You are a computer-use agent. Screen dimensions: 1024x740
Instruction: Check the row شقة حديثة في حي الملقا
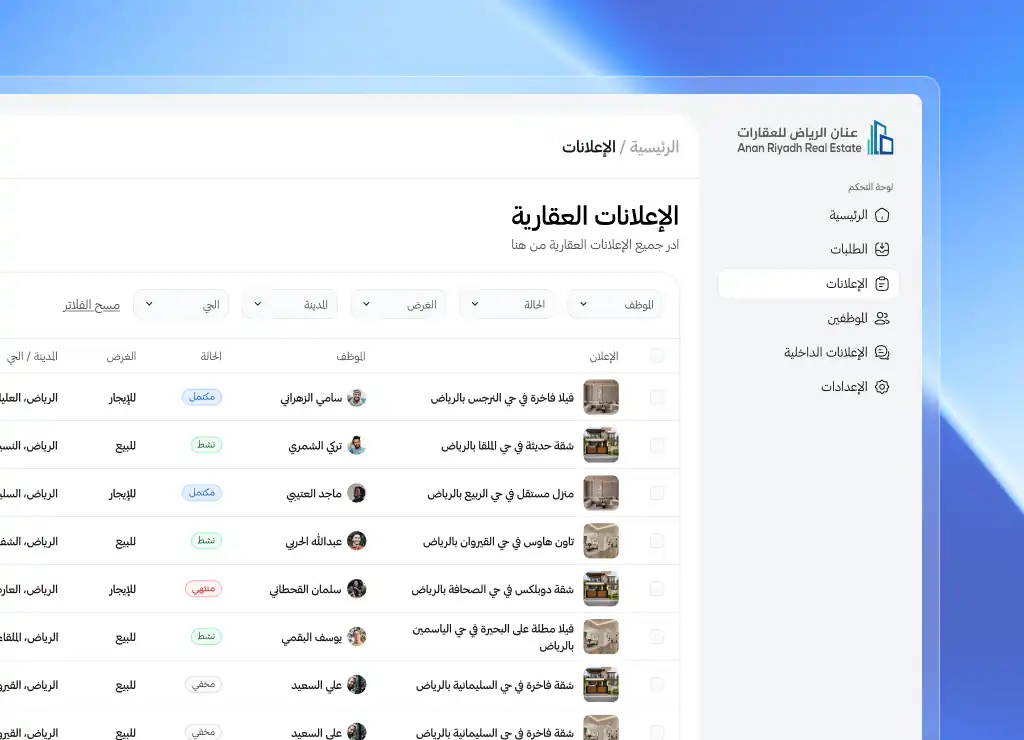pos(657,445)
